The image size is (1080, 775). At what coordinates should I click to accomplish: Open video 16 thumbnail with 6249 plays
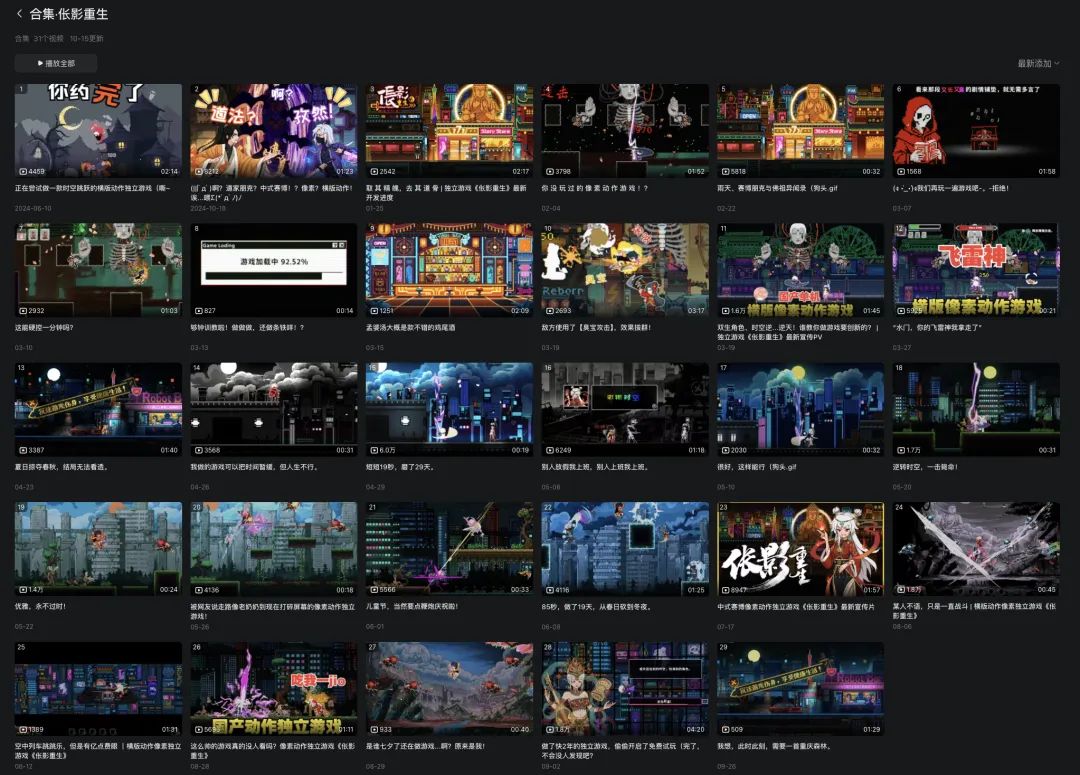tap(625, 410)
